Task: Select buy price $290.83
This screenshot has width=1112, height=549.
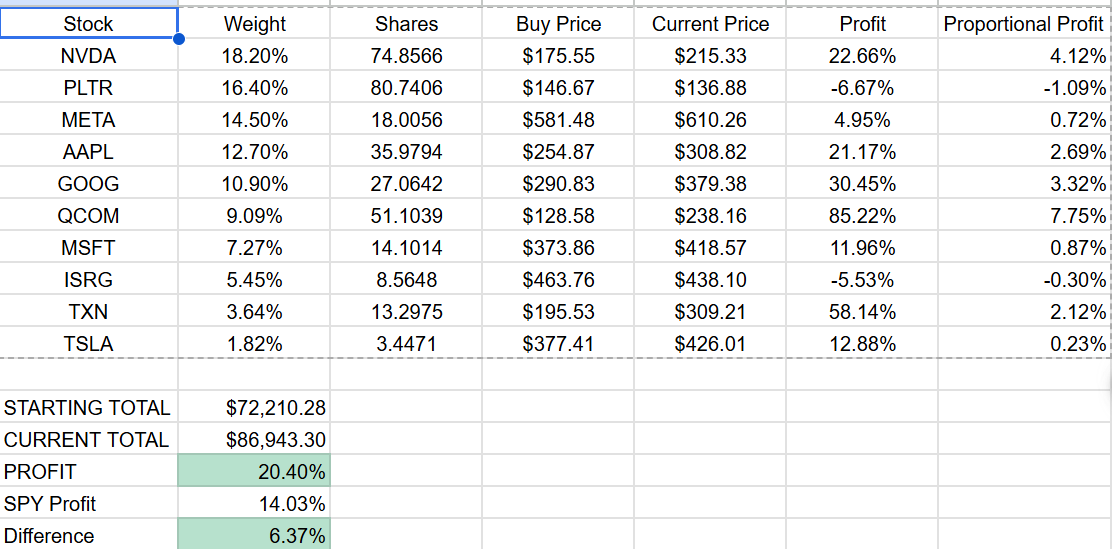Action: tap(558, 184)
